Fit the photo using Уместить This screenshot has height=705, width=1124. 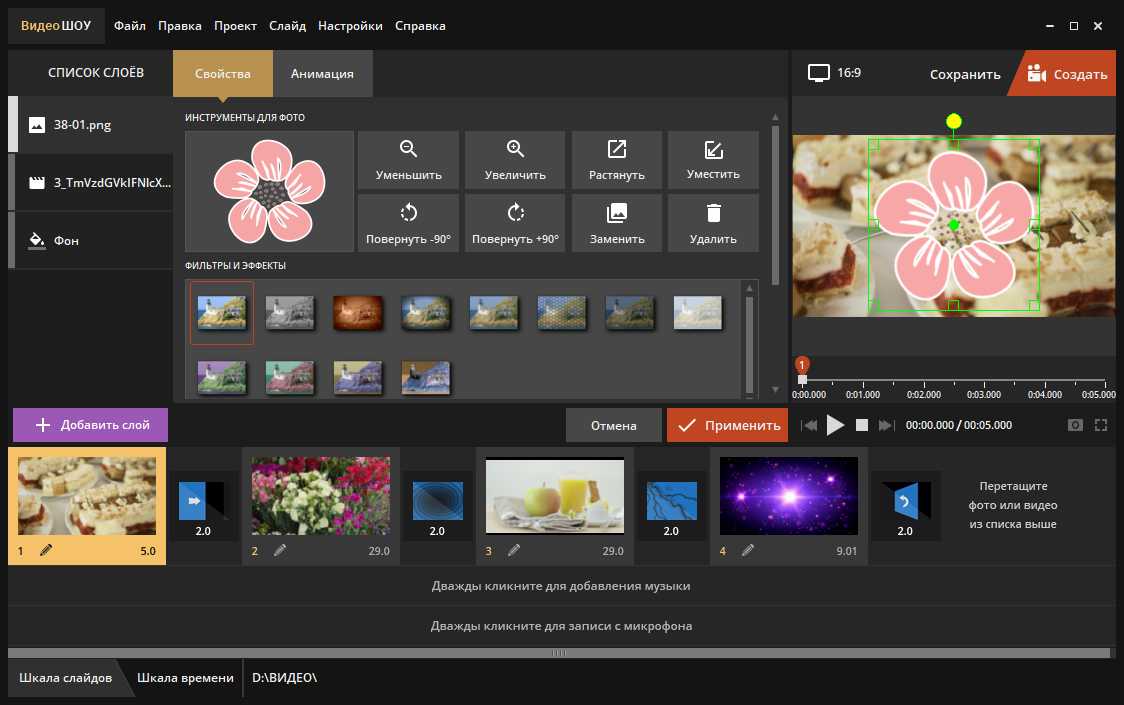713,160
